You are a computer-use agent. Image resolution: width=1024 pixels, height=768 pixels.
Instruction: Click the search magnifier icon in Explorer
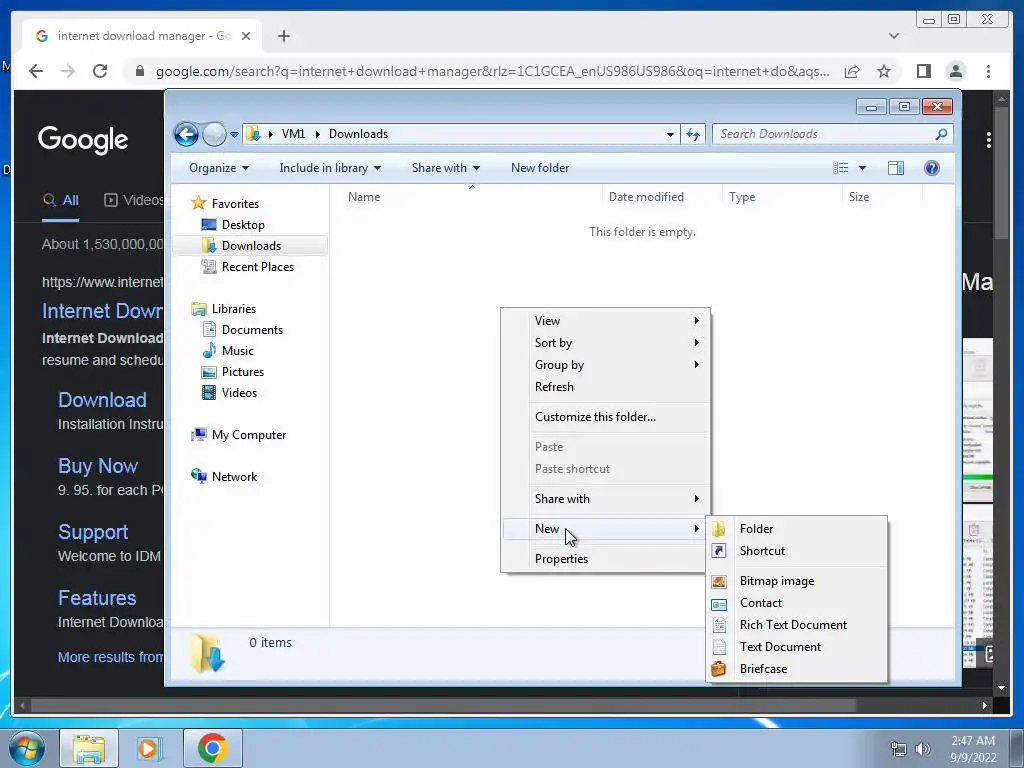click(x=941, y=134)
